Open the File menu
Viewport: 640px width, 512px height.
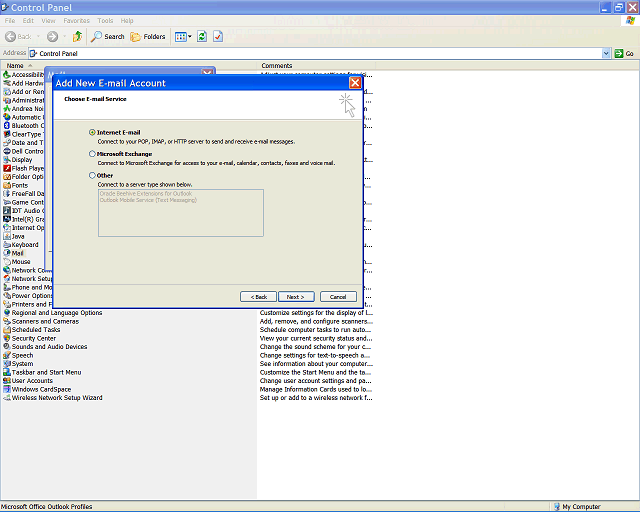pos(10,20)
